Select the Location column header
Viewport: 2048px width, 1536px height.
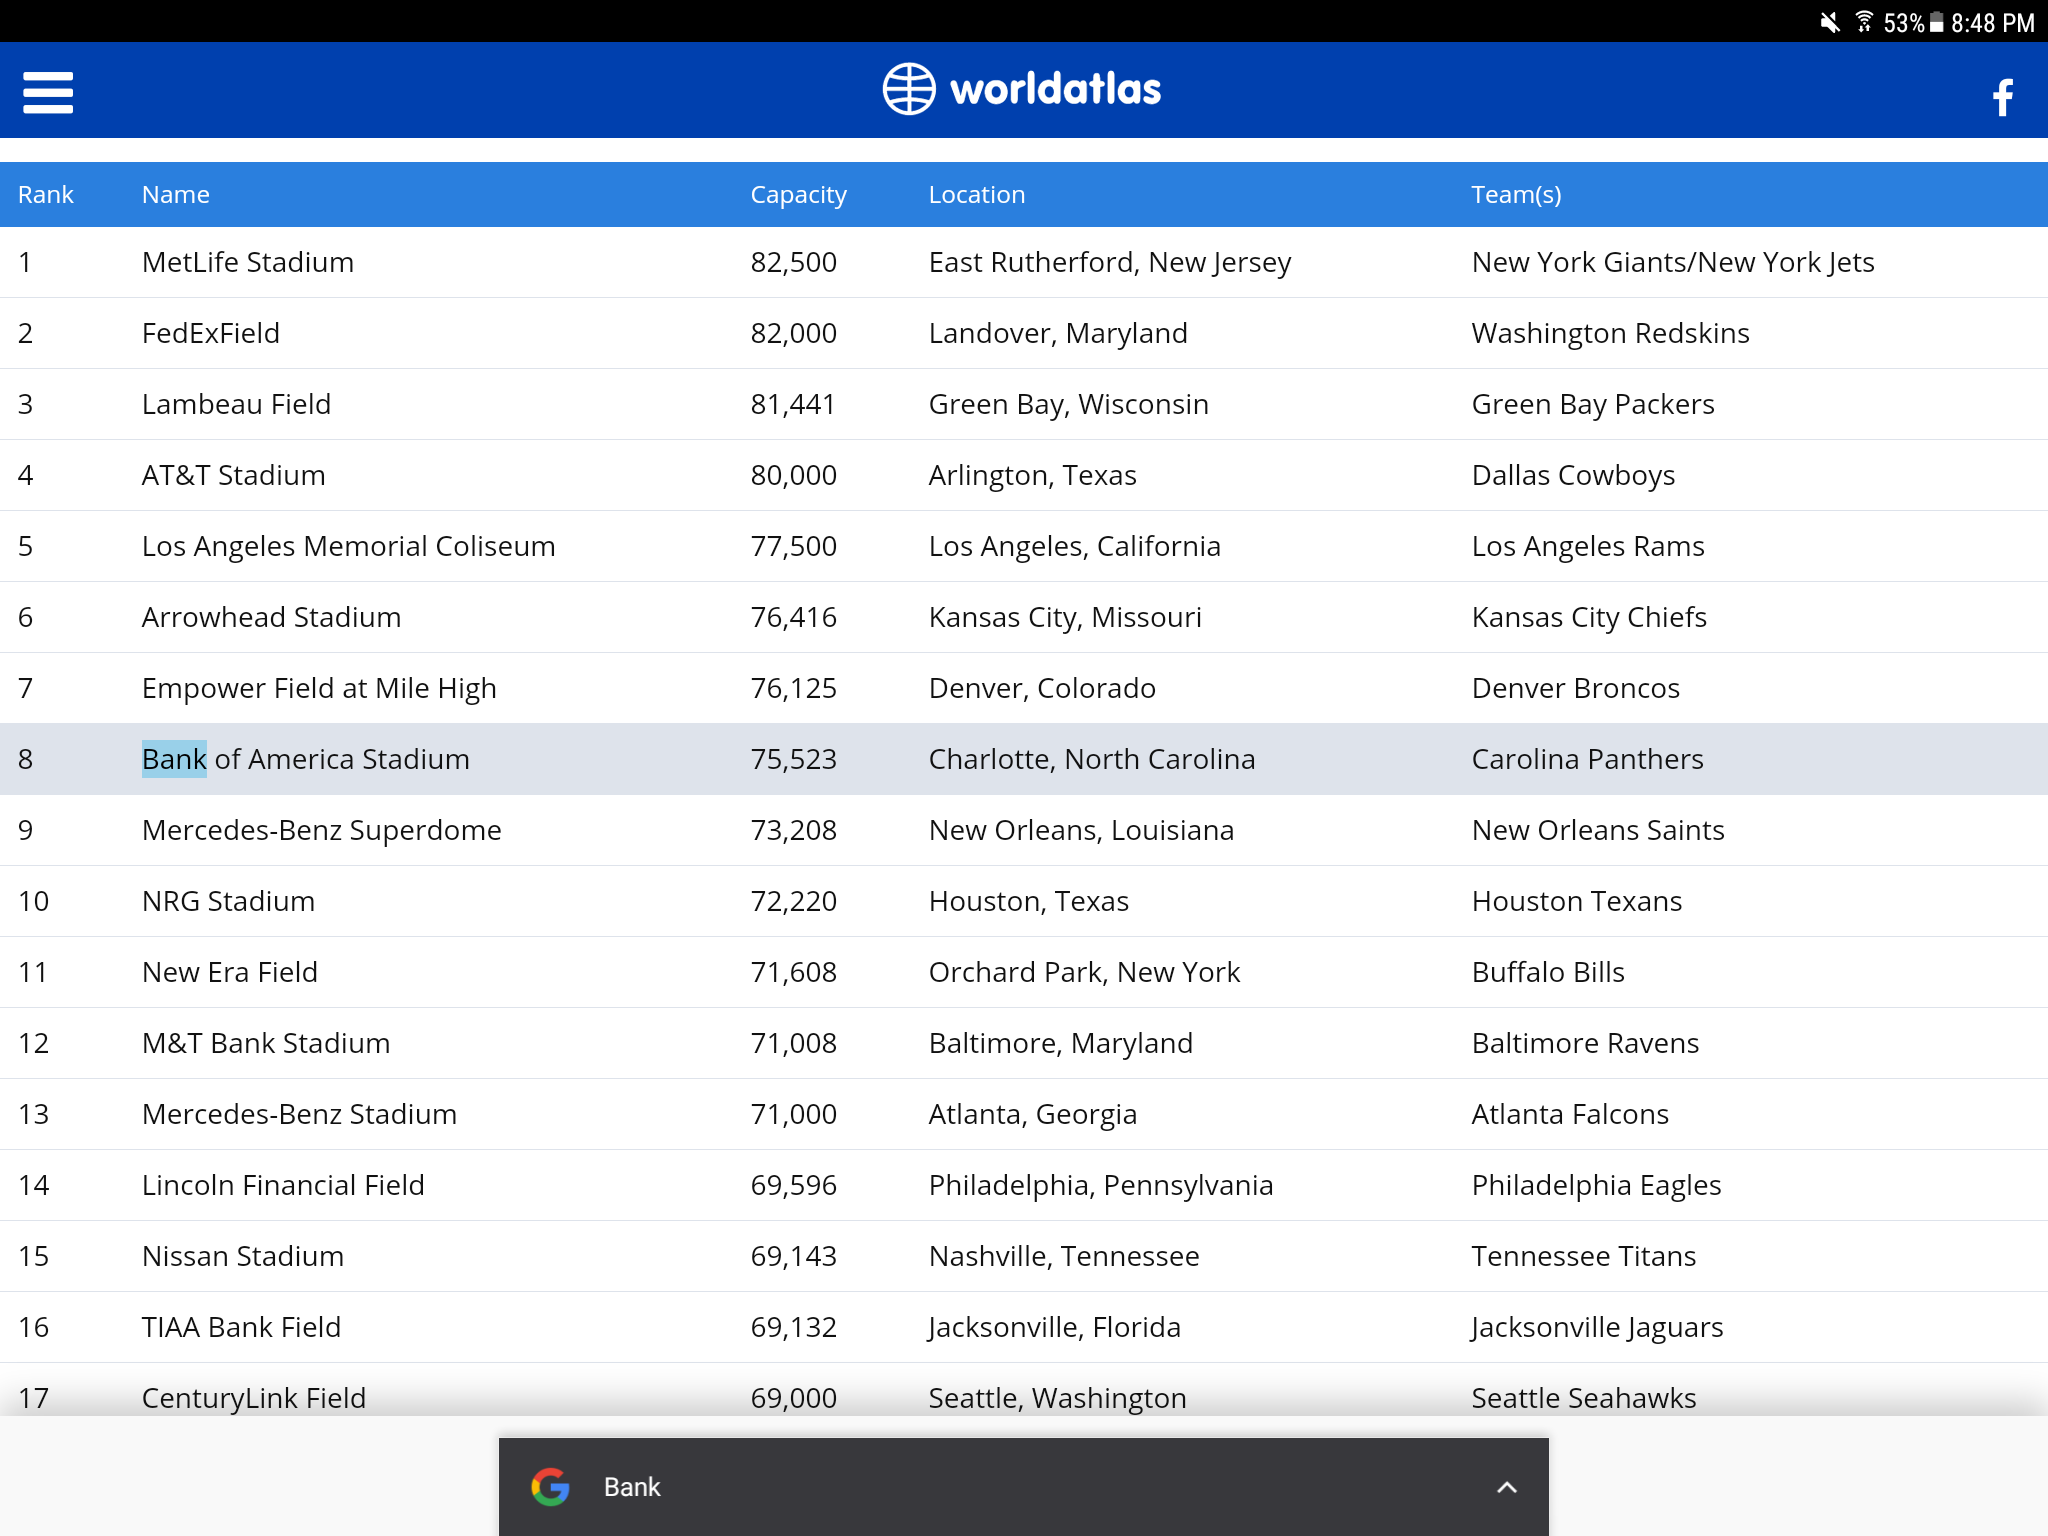tap(977, 194)
